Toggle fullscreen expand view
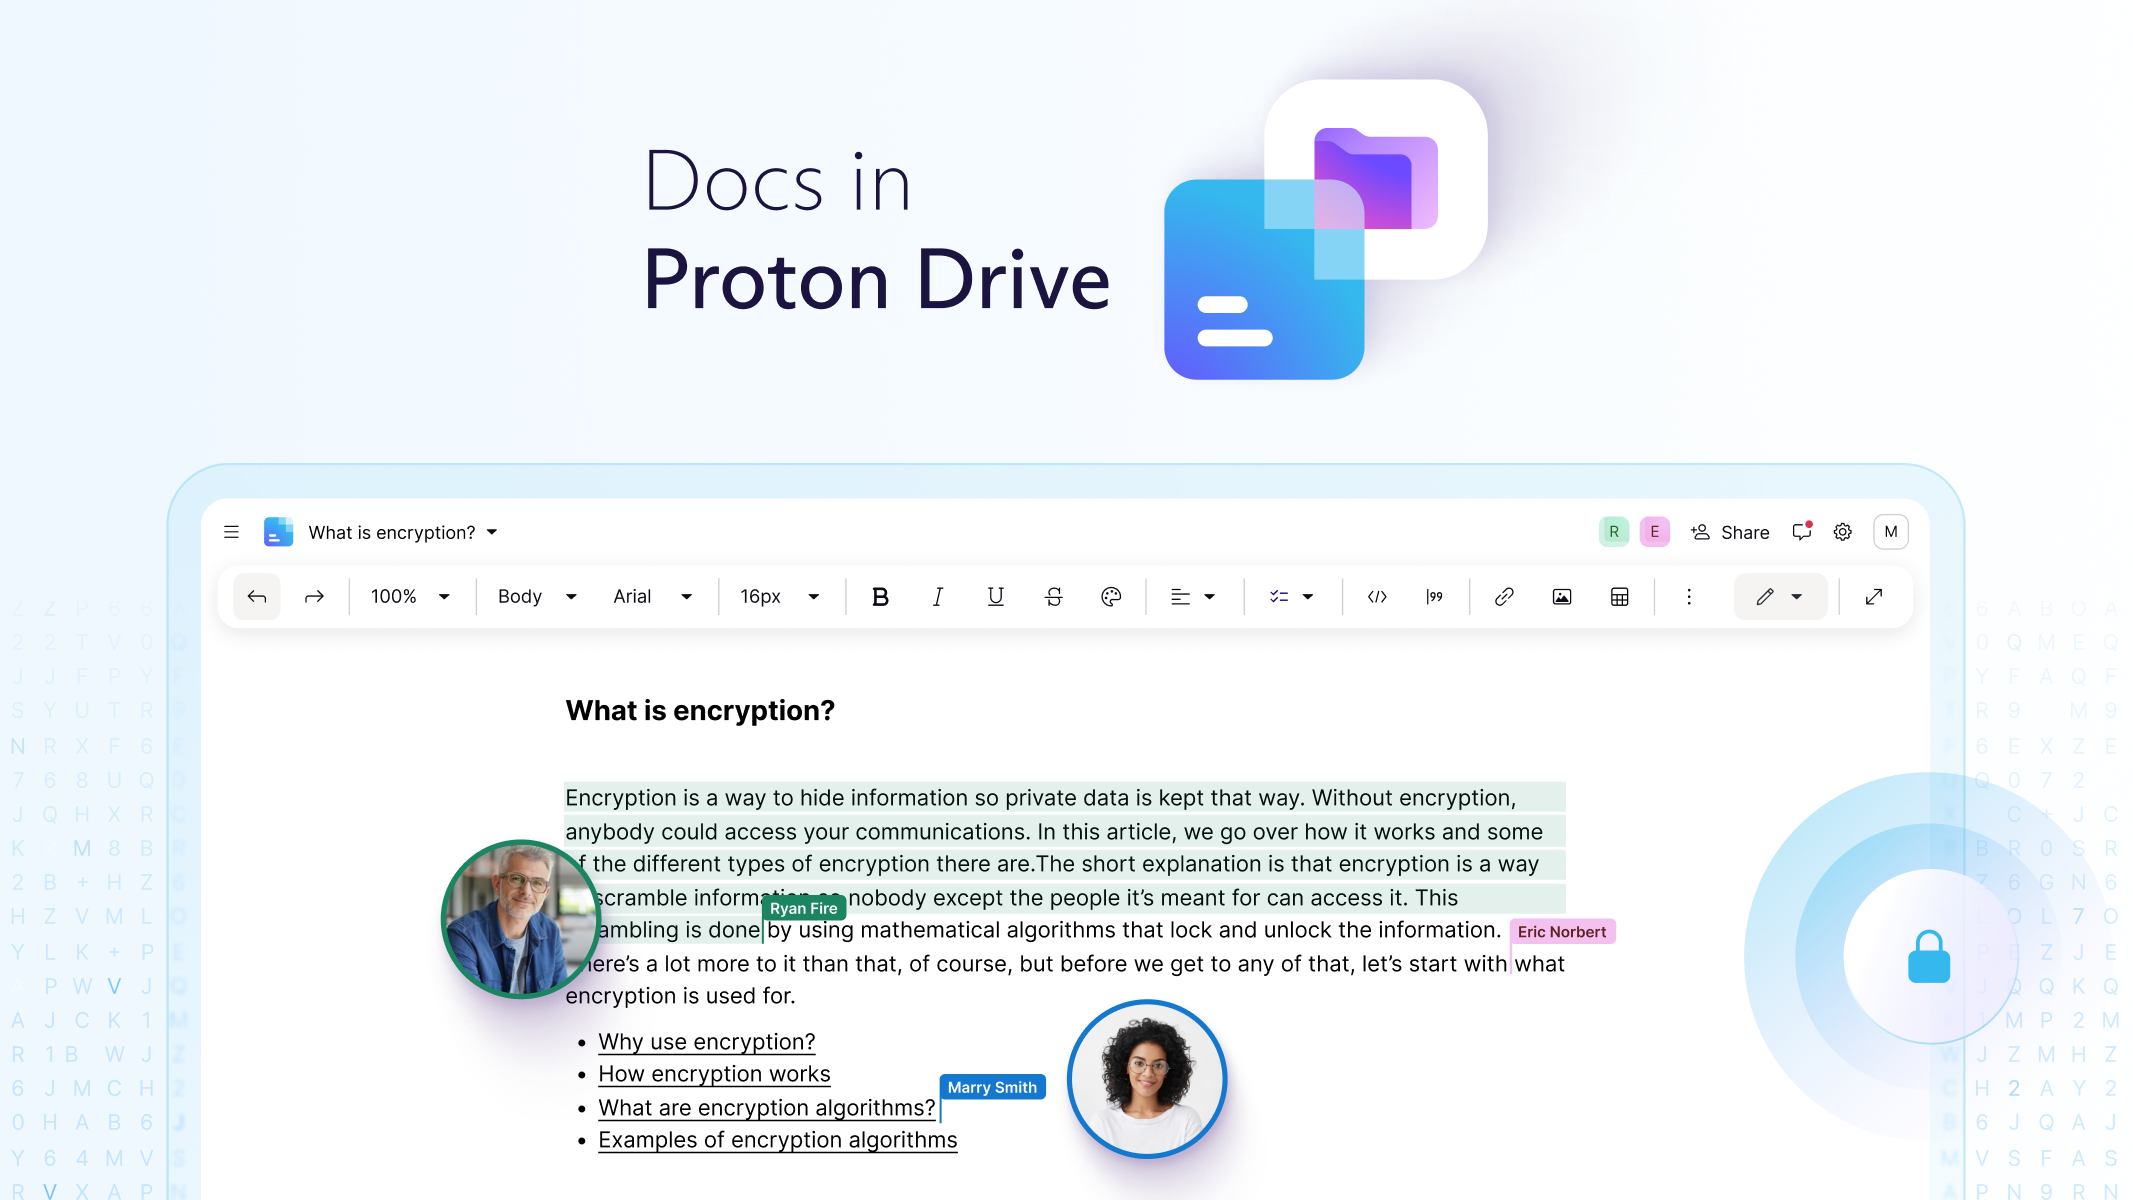 click(x=1874, y=596)
